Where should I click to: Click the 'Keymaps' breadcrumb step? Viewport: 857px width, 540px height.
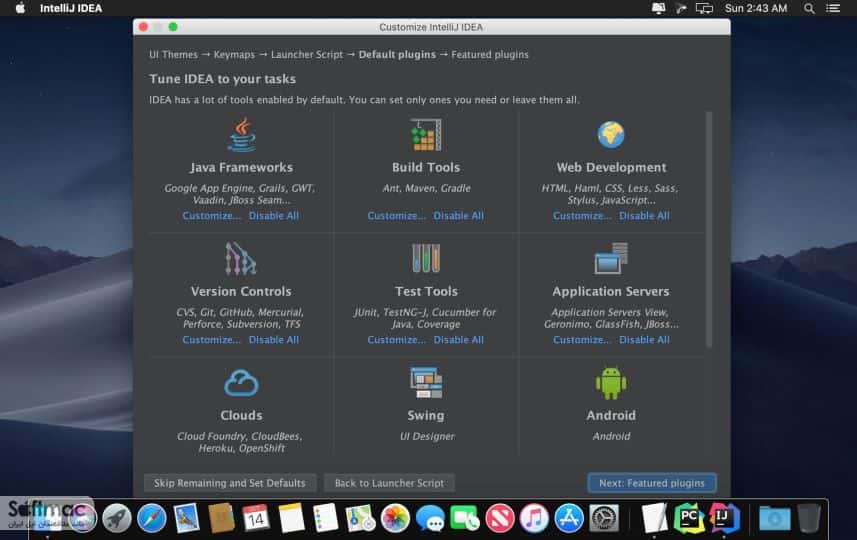[x=234, y=55]
